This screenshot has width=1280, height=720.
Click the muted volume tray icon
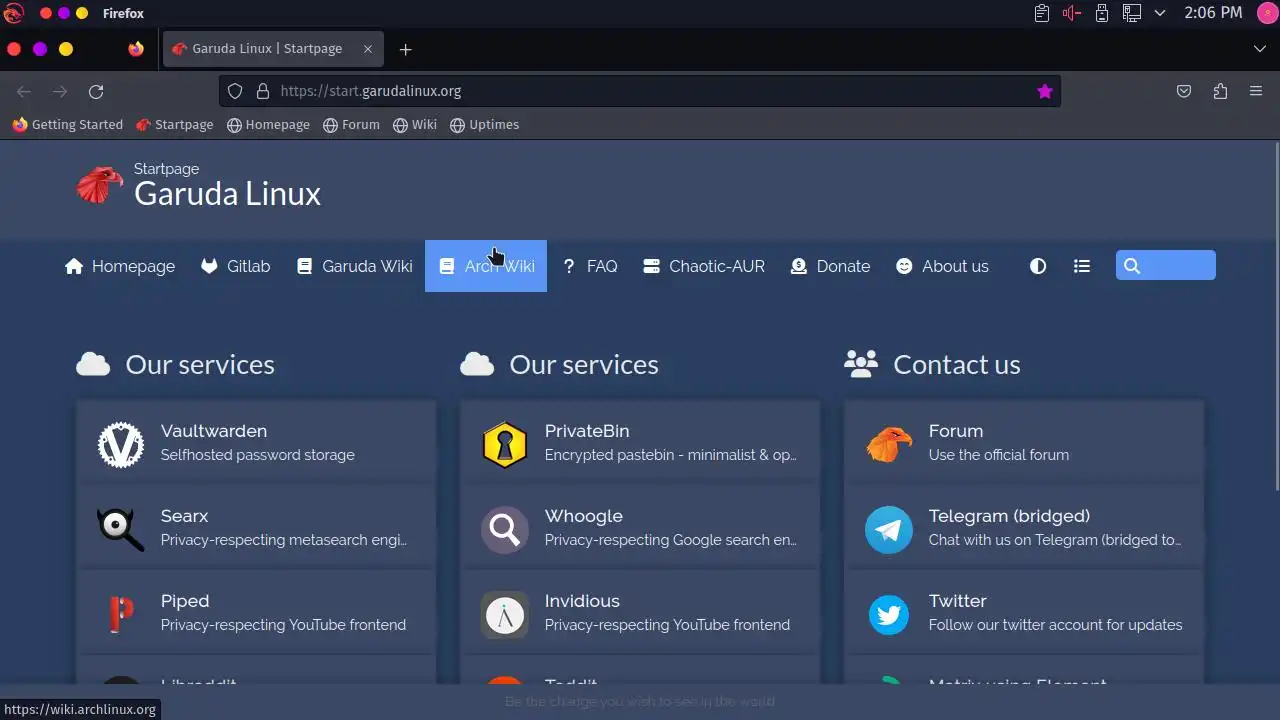point(1072,13)
